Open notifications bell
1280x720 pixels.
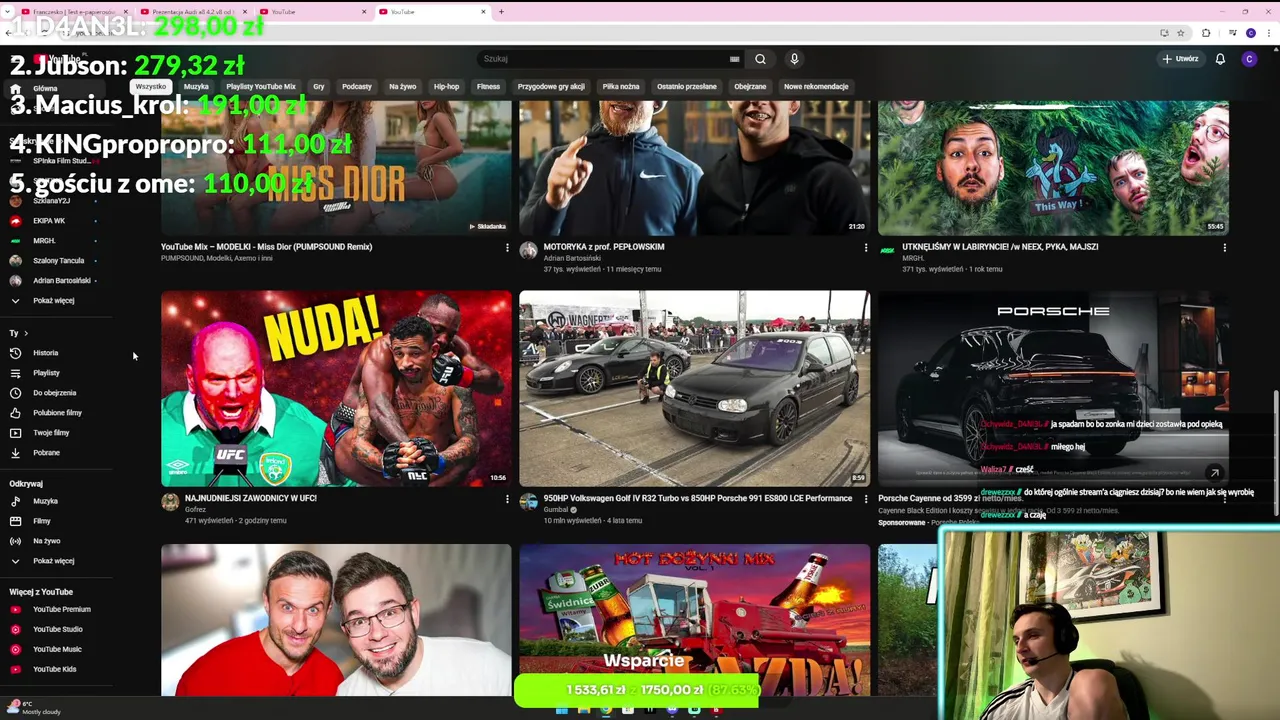pos(1220,59)
